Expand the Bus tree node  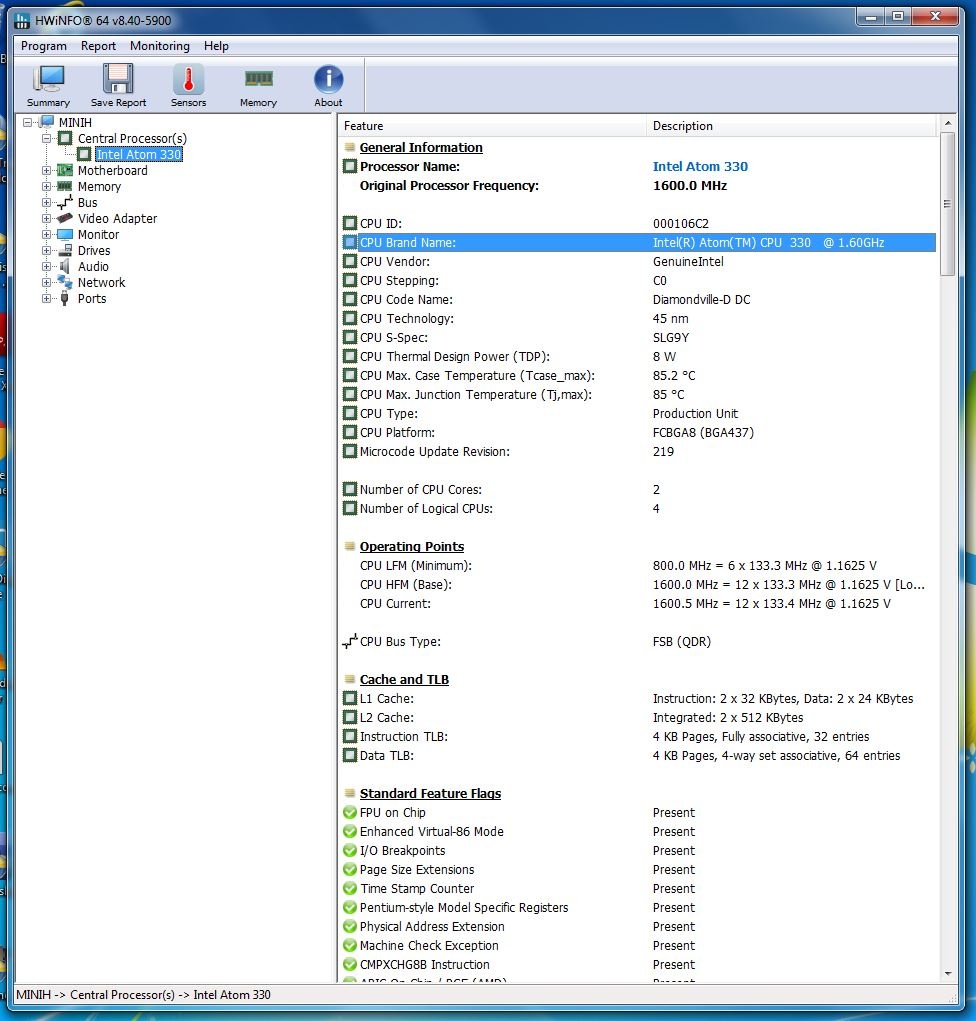pyautogui.click(x=46, y=203)
